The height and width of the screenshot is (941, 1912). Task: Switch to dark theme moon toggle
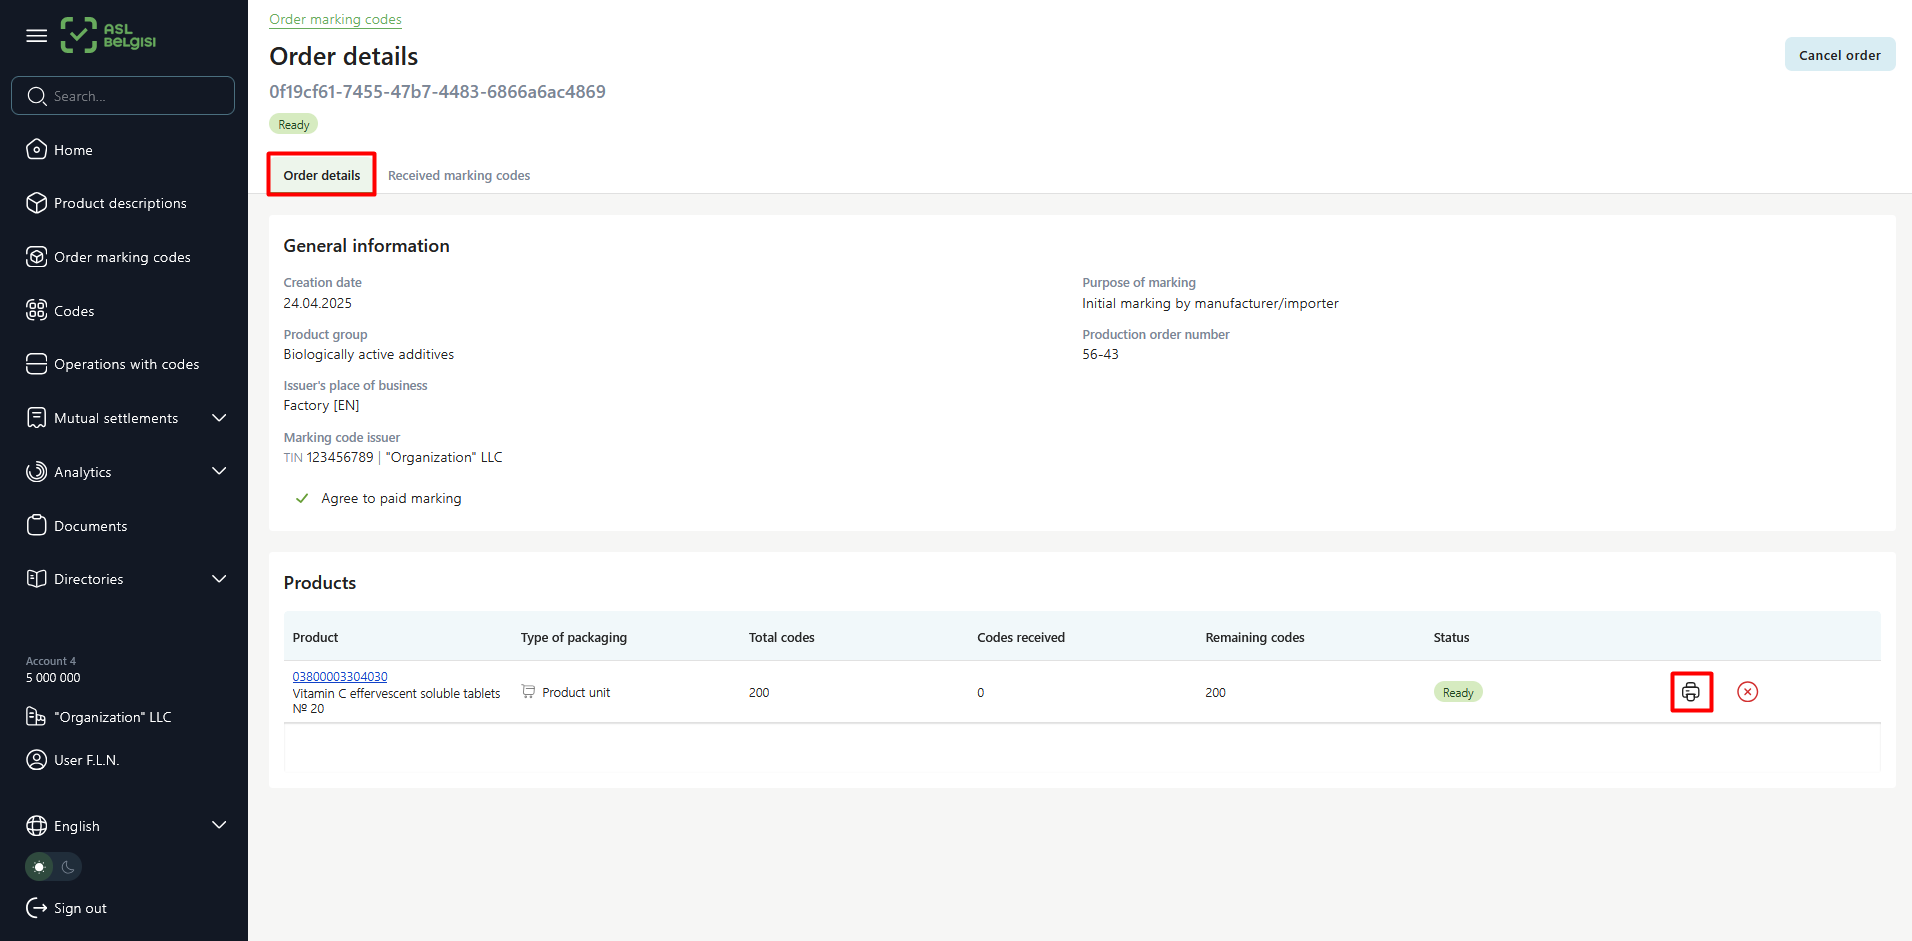pyautogui.click(x=68, y=867)
